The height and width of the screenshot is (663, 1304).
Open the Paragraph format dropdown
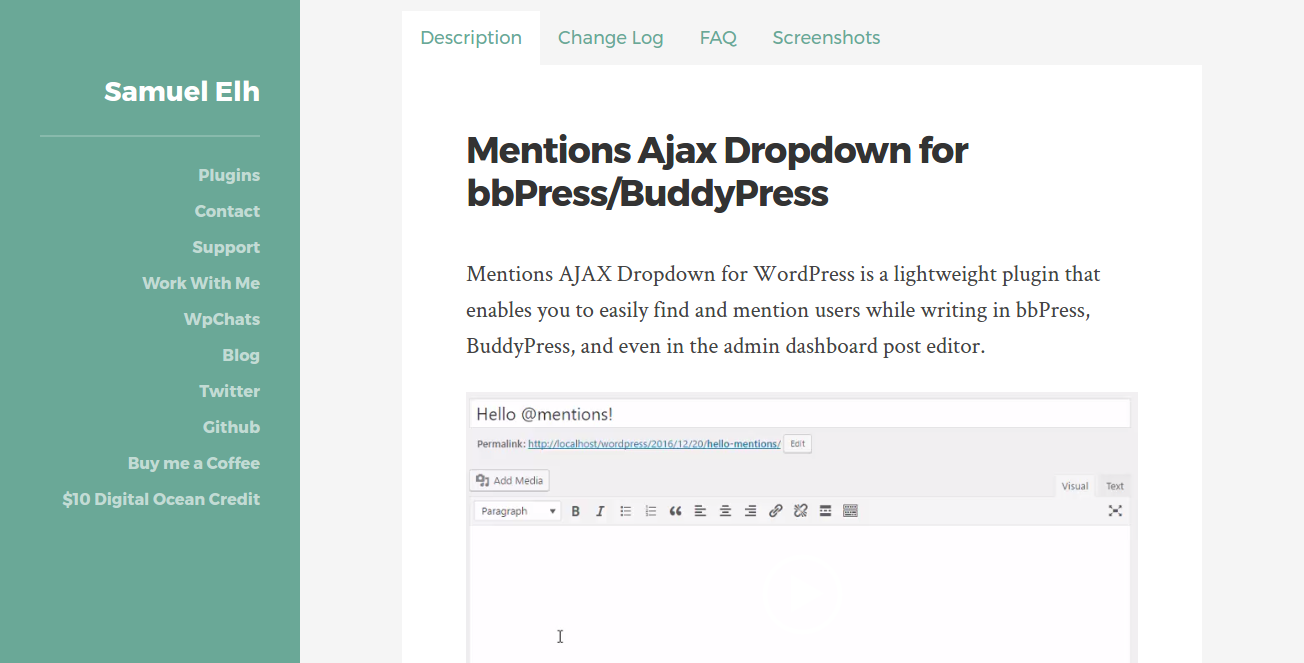(518, 511)
